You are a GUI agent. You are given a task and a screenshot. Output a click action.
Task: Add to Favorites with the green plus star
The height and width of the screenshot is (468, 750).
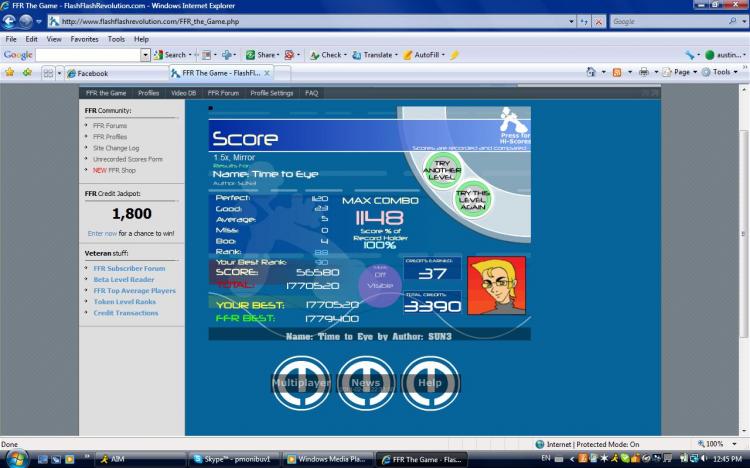coord(27,73)
